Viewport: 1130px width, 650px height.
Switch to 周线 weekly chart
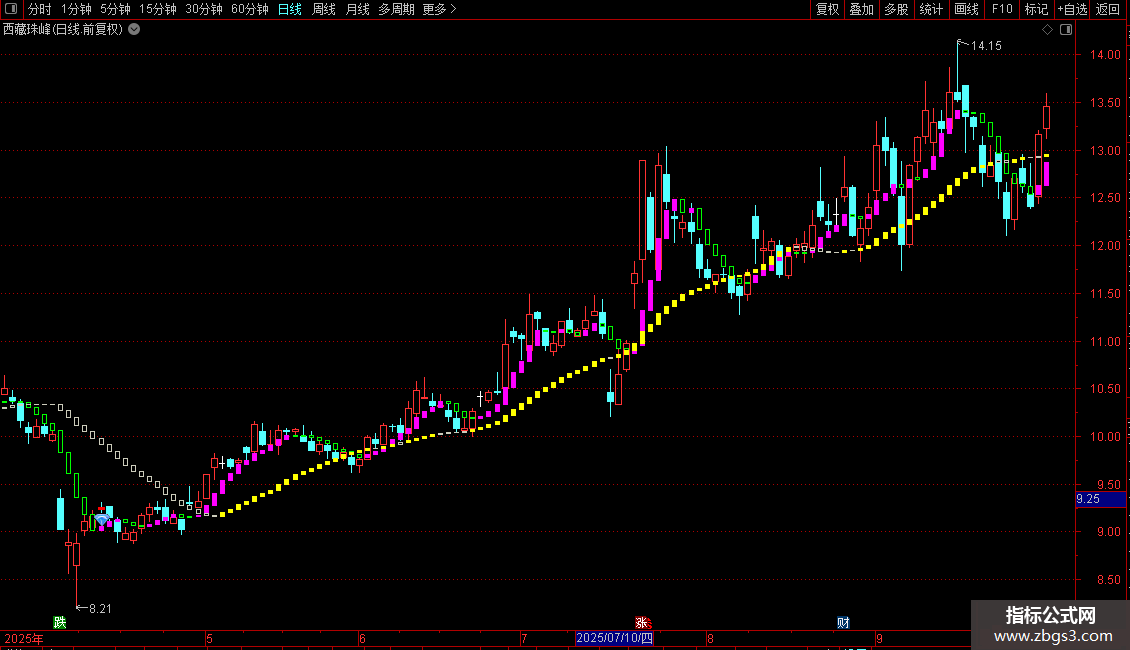point(324,9)
